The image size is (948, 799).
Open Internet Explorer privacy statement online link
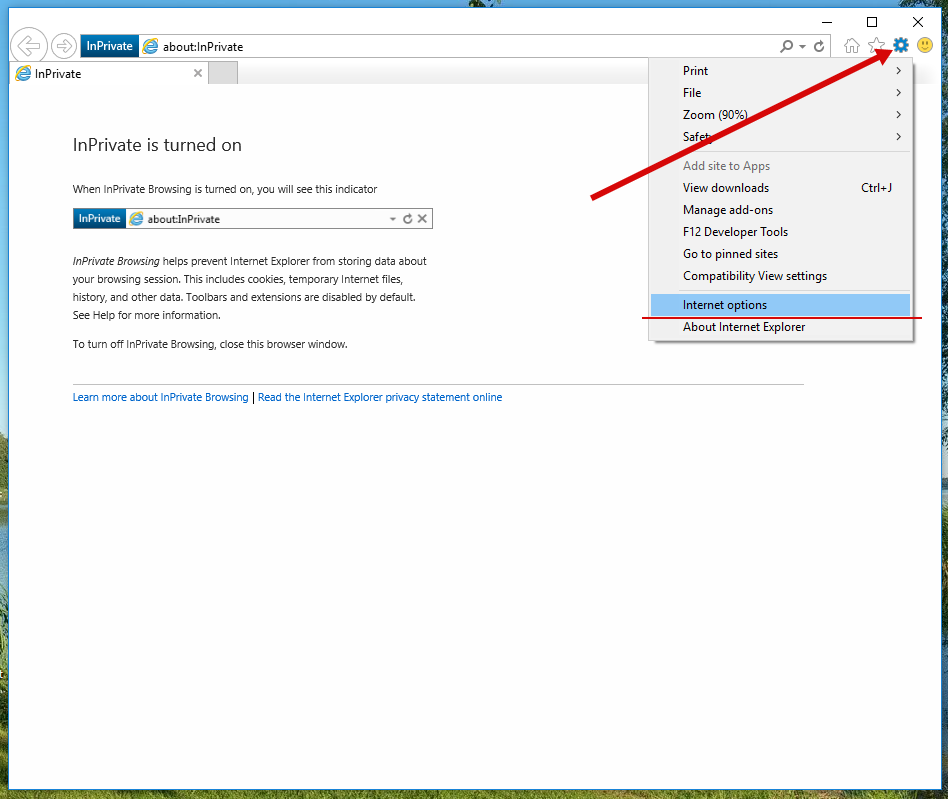click(x=380, y=397)
